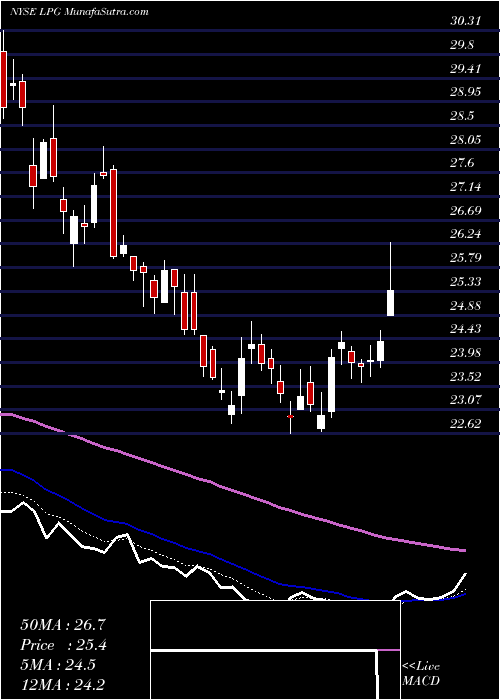Click the 27.14 price axis label
500x700 pixels.
[465, 187]
